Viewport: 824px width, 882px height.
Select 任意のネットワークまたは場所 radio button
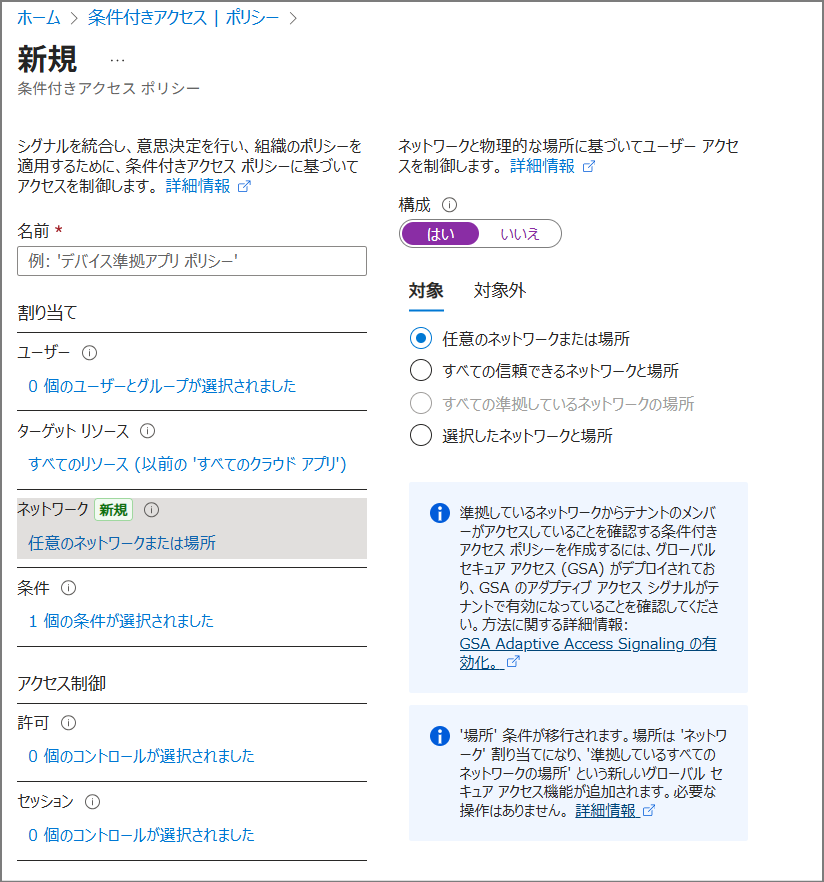[x=421, y=339]
